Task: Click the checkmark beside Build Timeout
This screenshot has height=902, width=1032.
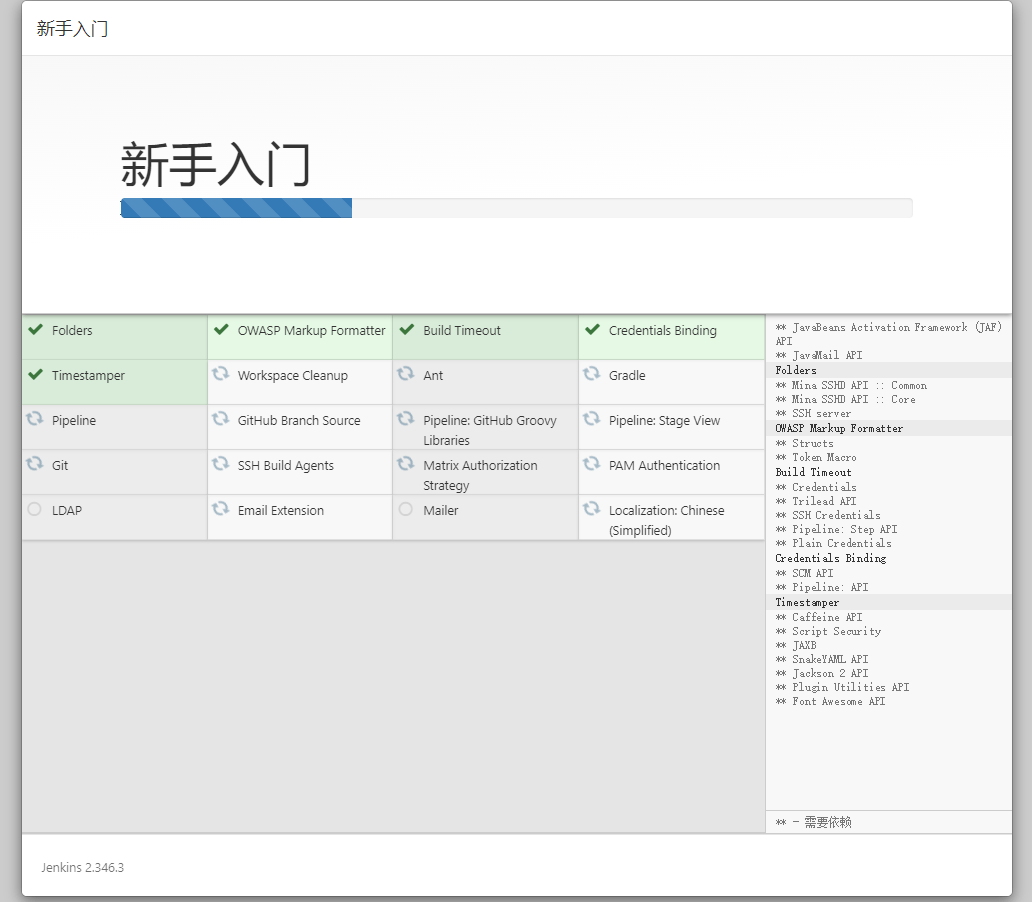Action: tap(406, 330)
